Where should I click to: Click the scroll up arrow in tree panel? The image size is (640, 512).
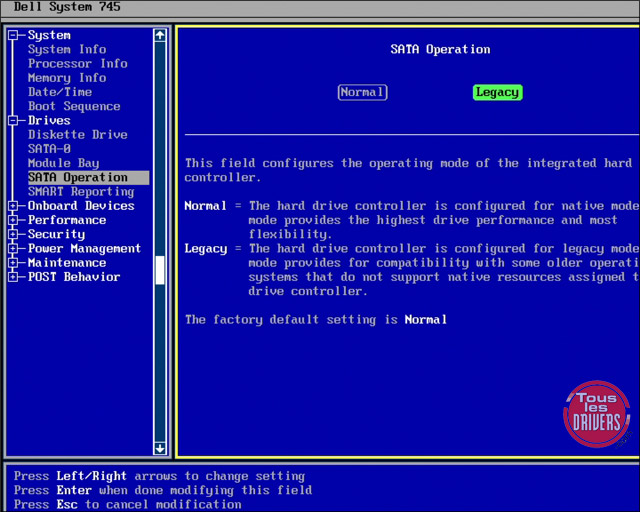pos(160,36)
